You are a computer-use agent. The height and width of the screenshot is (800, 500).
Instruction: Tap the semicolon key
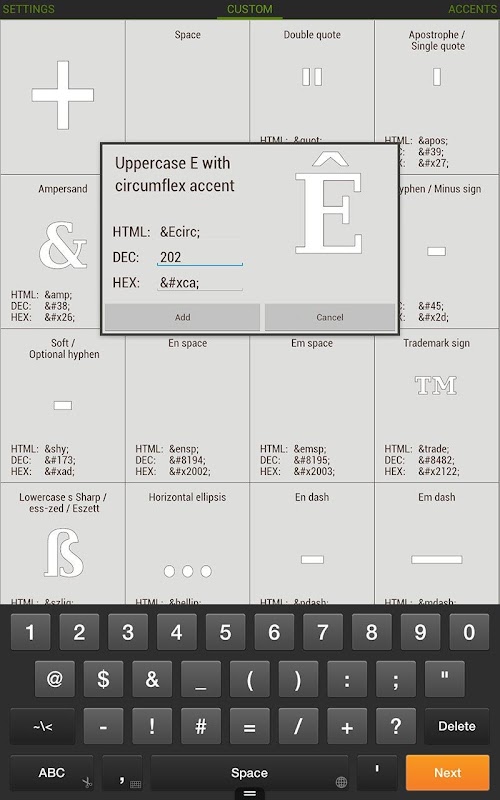click(396, 679)
